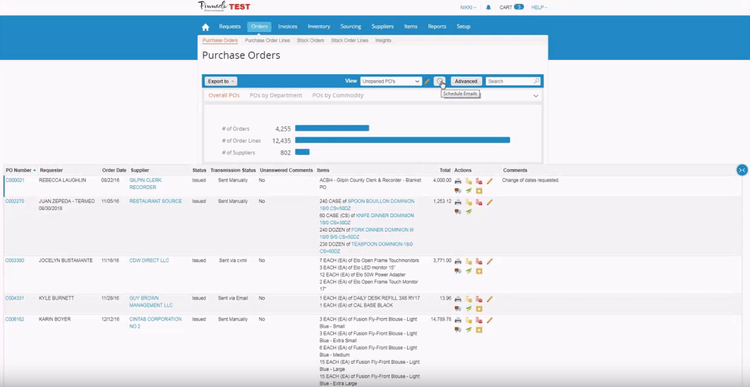Switch to Stock Orders tab
Screen dimensions: 750x387
310,41
